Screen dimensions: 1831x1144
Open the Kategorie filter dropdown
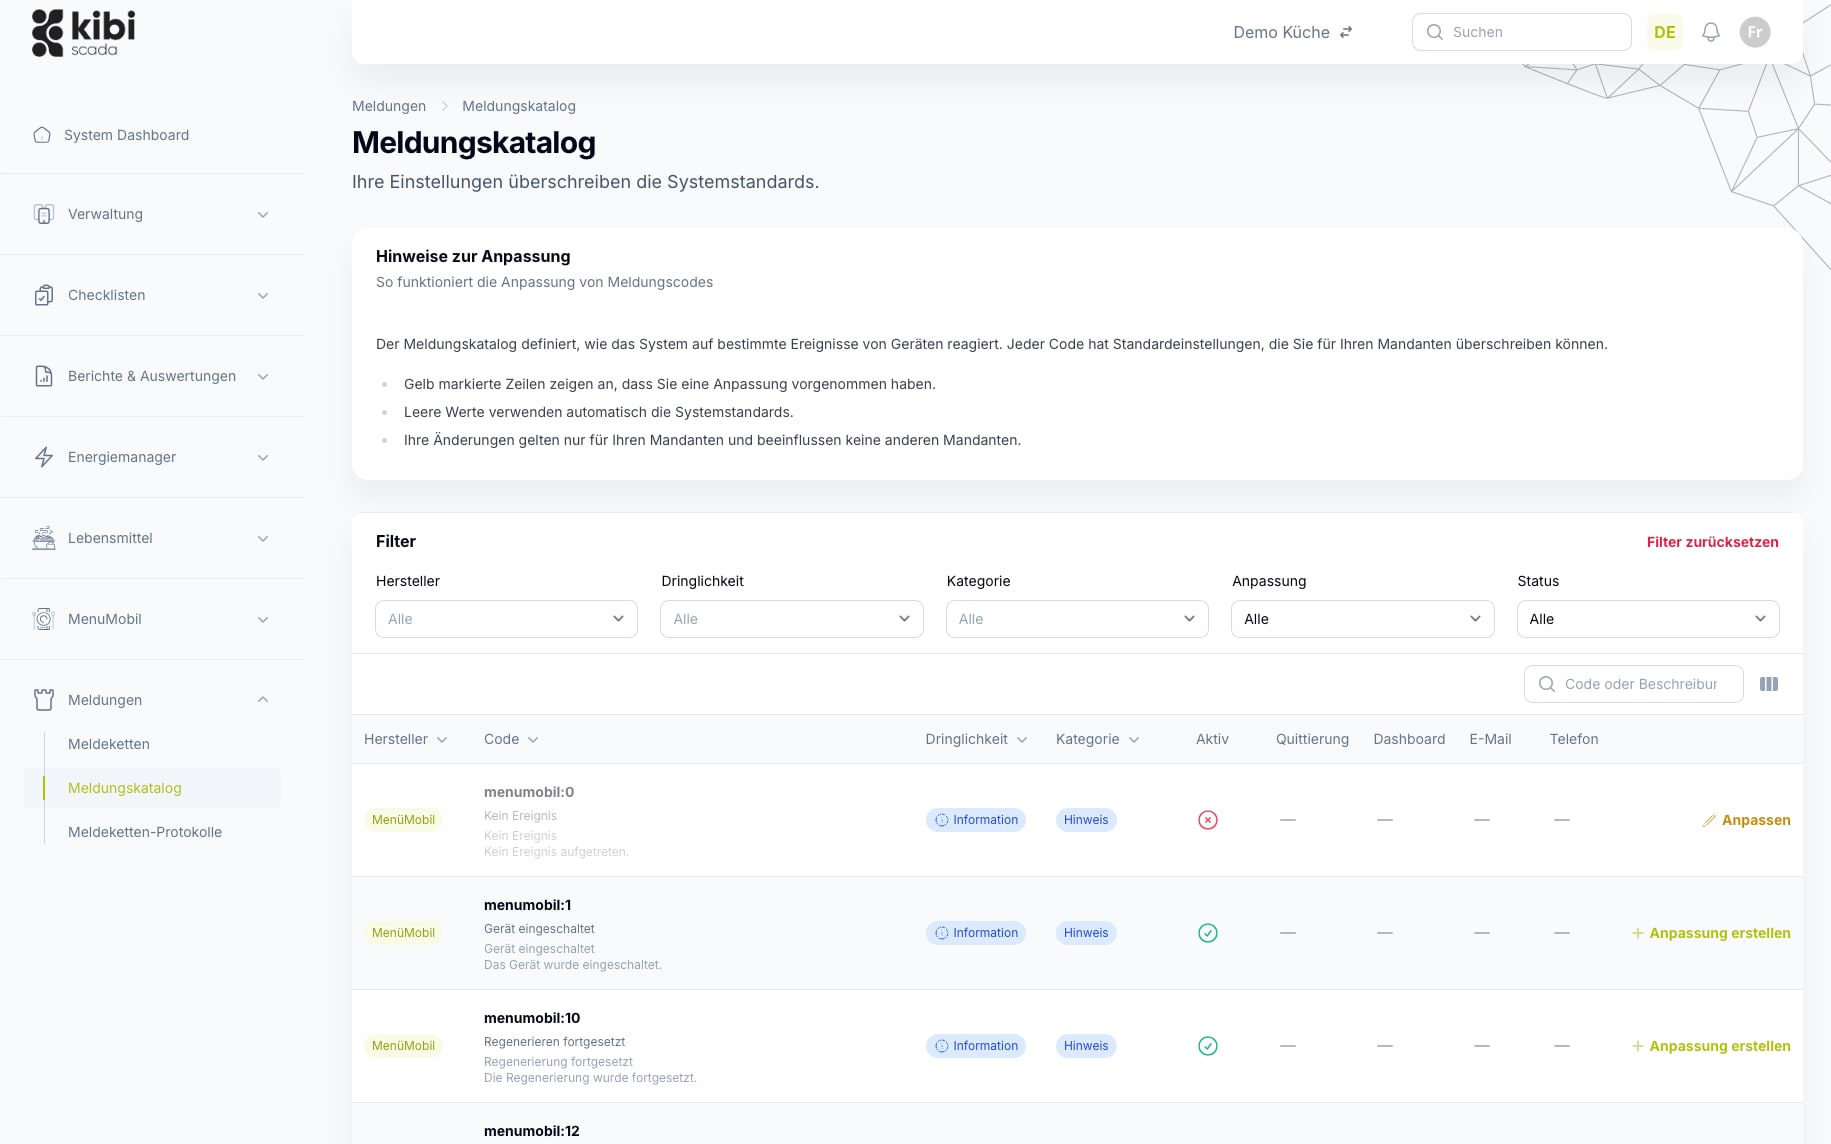click(x=1077, y=619)
